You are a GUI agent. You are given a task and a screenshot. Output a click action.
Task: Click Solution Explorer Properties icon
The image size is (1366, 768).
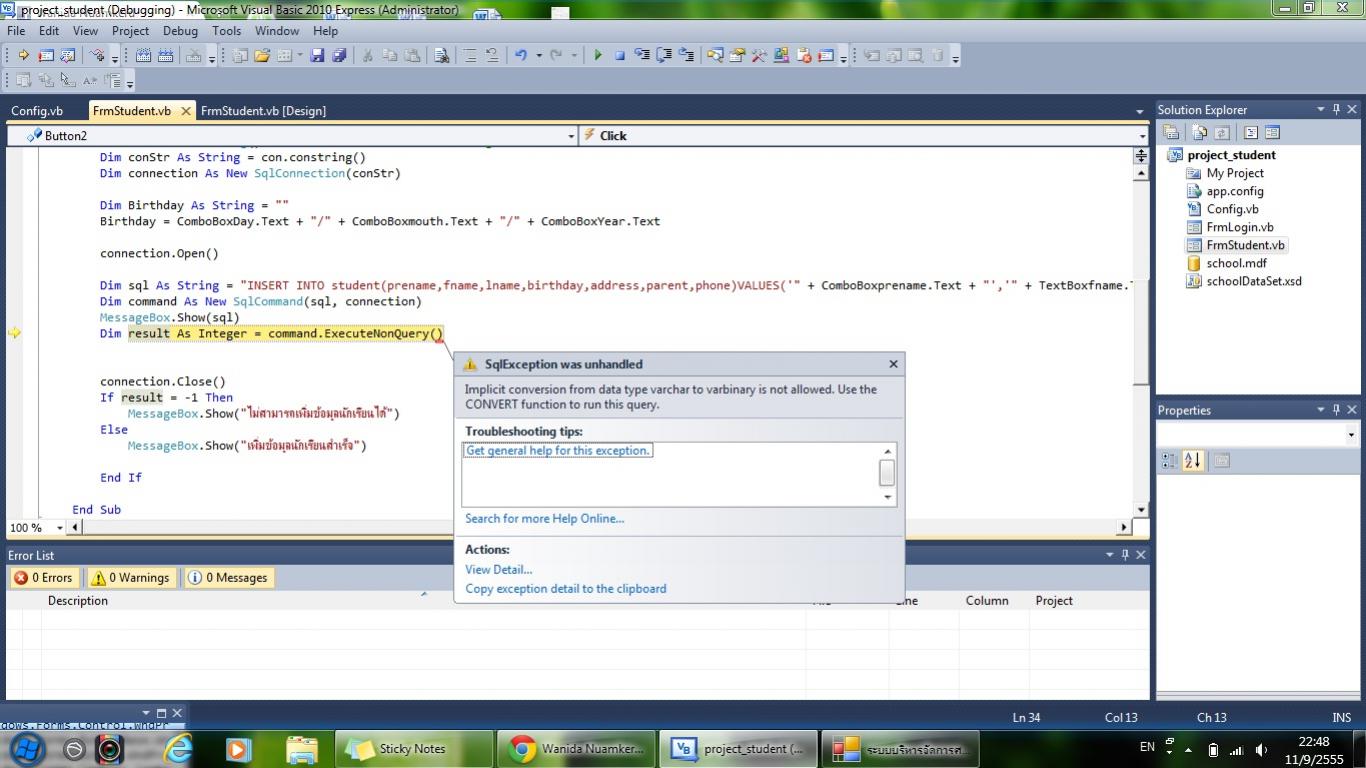coord(1170,132)
